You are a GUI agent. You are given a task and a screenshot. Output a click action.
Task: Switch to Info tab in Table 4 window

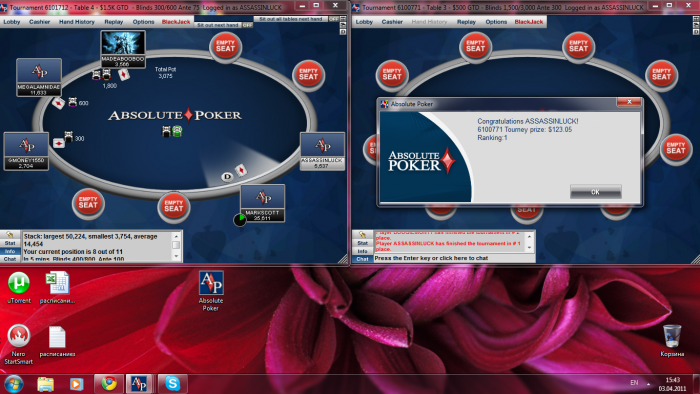click(10, 251)
